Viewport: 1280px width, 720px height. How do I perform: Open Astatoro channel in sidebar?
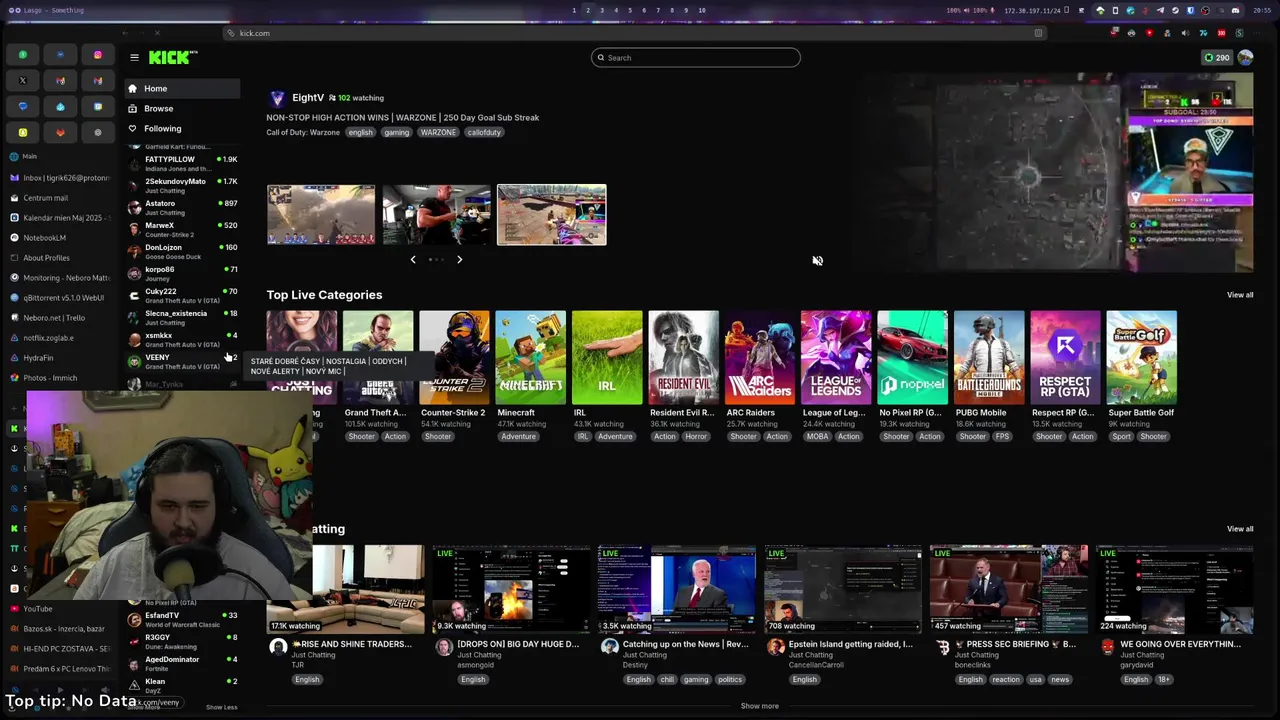182,207
